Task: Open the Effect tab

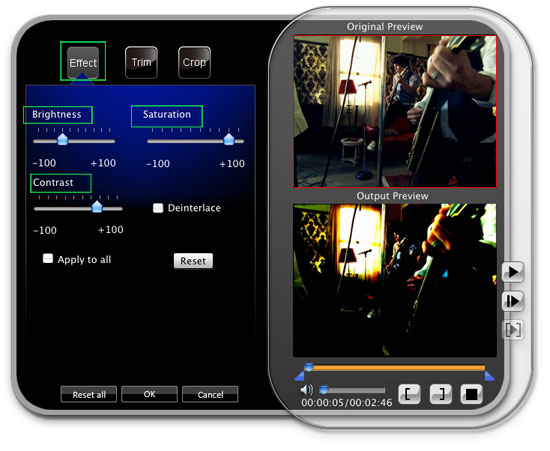Action: pos(83,62)
